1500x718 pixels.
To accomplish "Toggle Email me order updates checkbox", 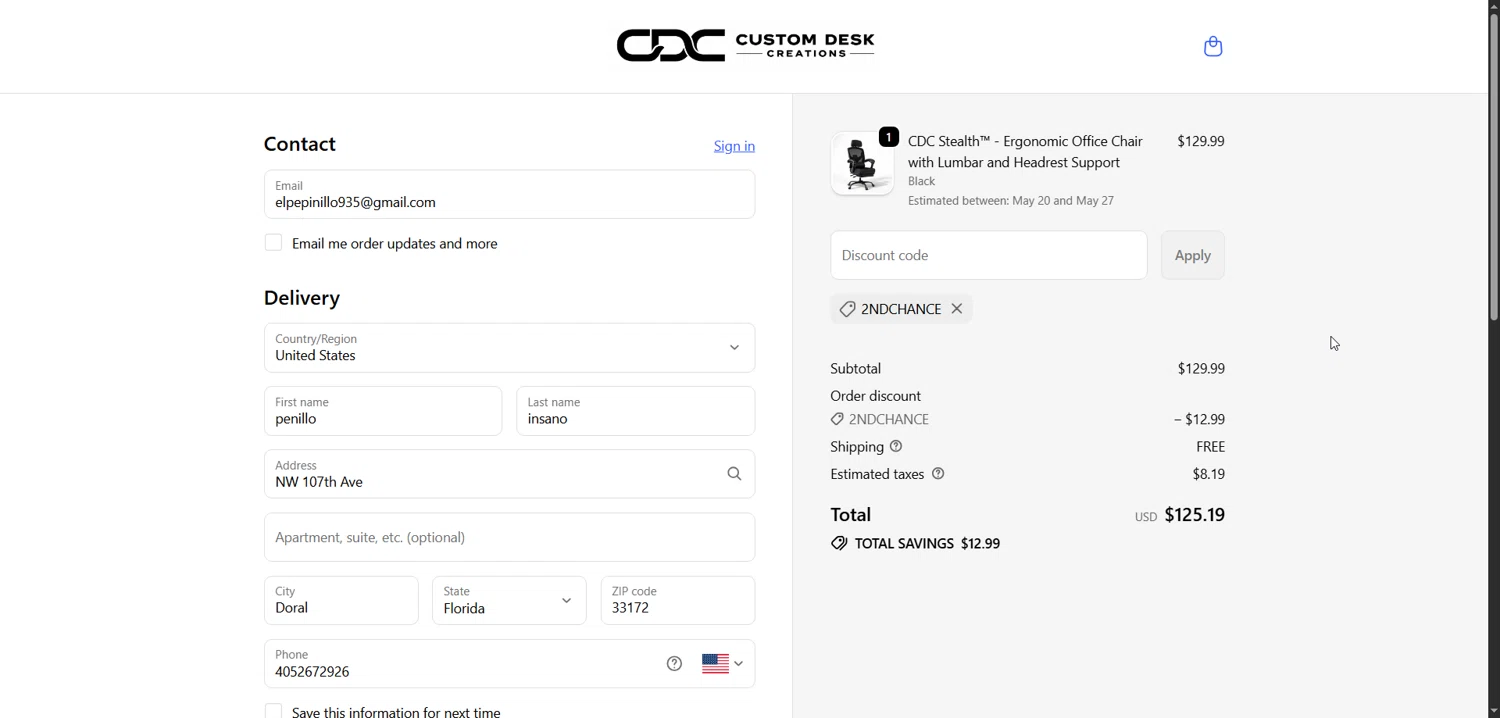I will [x=273, y=243].
